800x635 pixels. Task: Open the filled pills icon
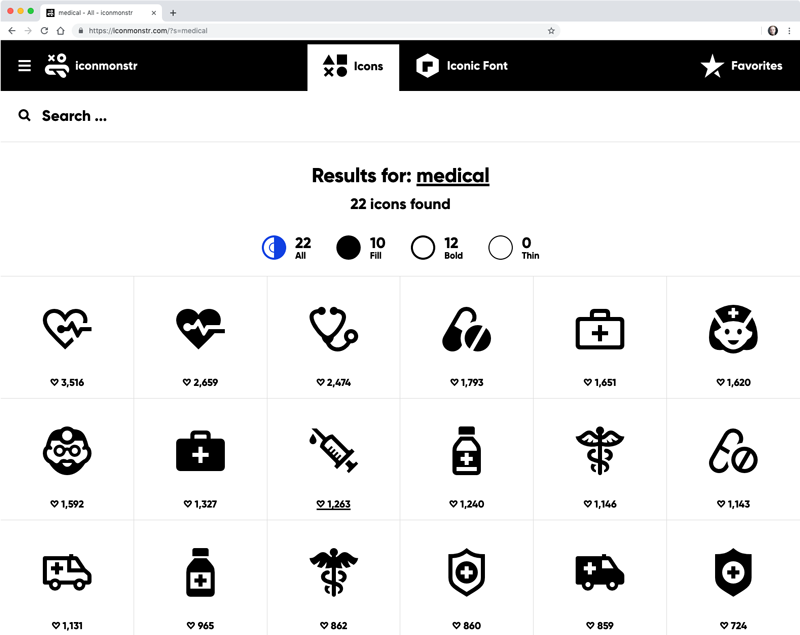click(x=466, y=329)
